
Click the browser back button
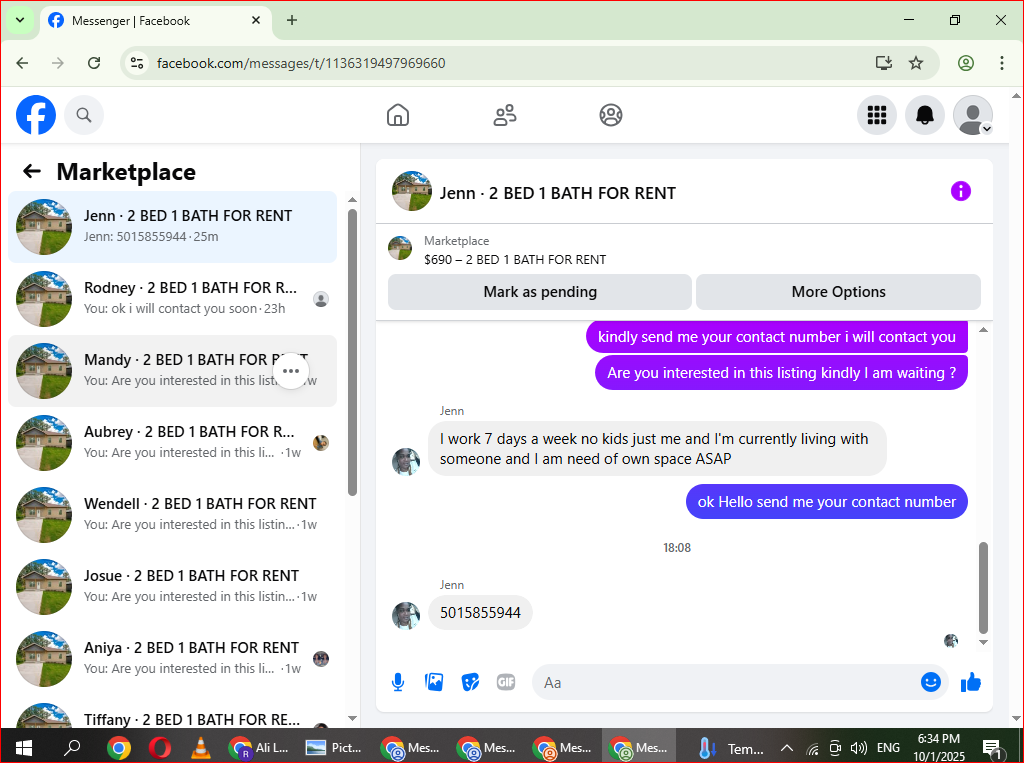[x=22, y=63]
